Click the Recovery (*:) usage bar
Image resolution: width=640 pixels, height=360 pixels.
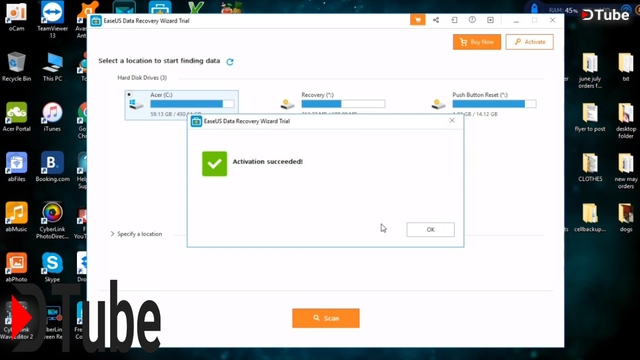click(x=343, y=104)
